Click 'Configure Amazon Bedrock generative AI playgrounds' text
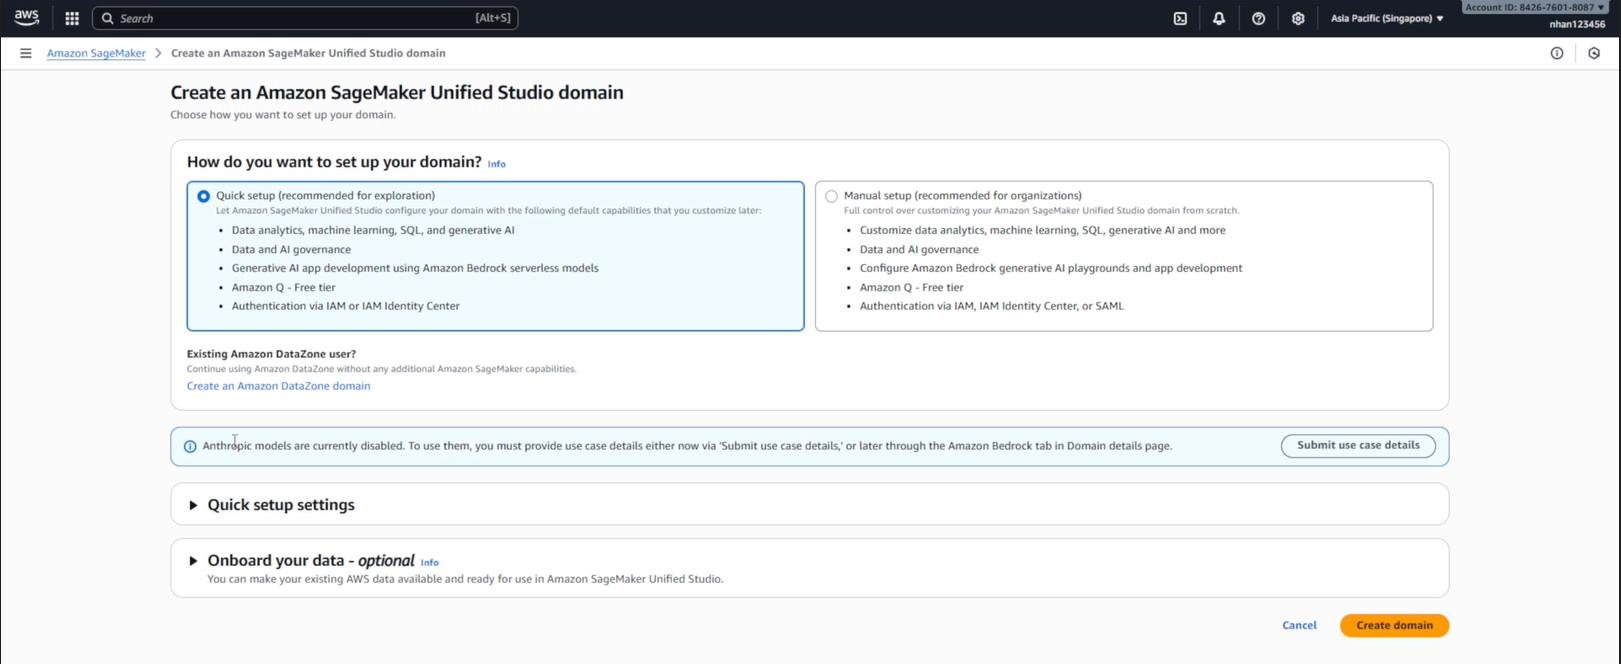1621x664 pixels. tap(994, 268)
